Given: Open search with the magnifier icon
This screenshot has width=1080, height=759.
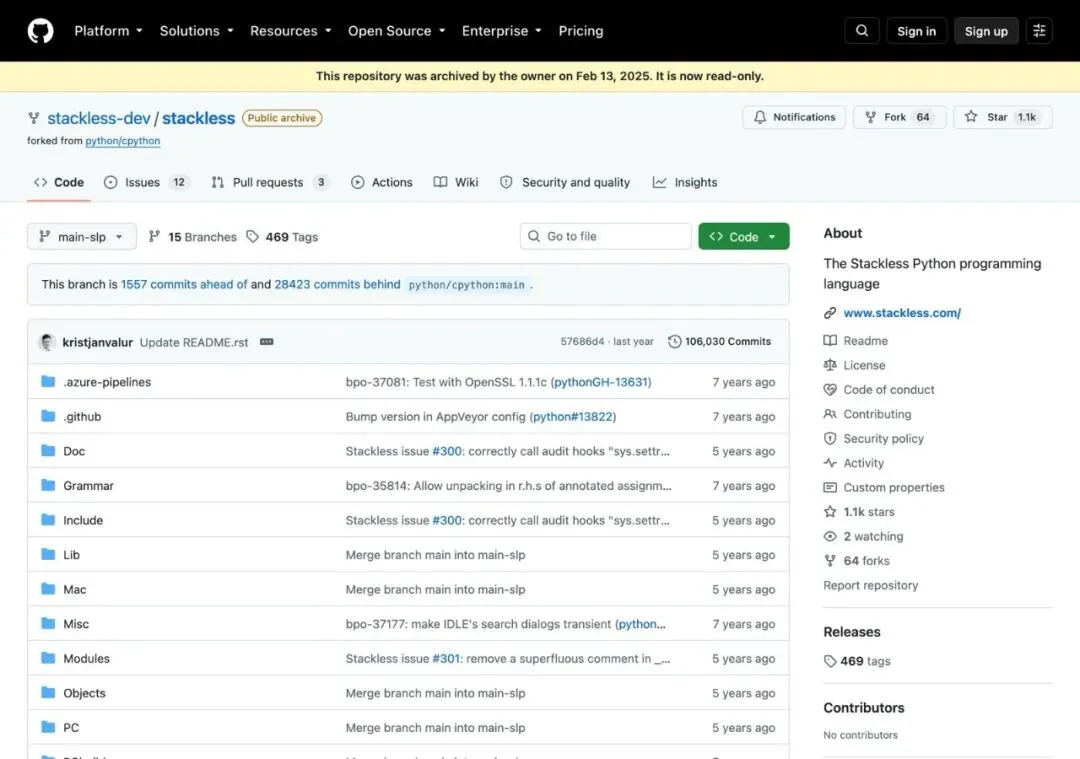Looking at the screenshot, I should pyautogui.click(x=862, y=31).
